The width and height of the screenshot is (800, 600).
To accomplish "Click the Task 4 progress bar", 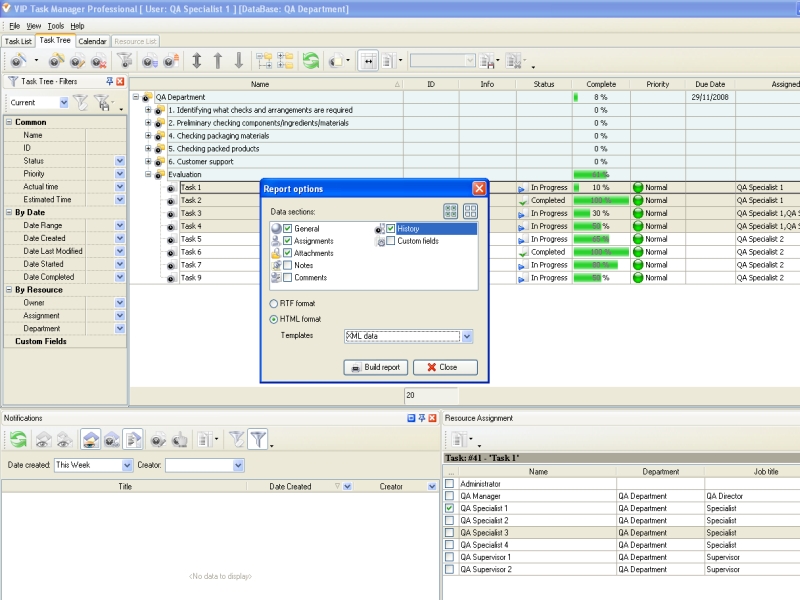I will coord(601,226).
